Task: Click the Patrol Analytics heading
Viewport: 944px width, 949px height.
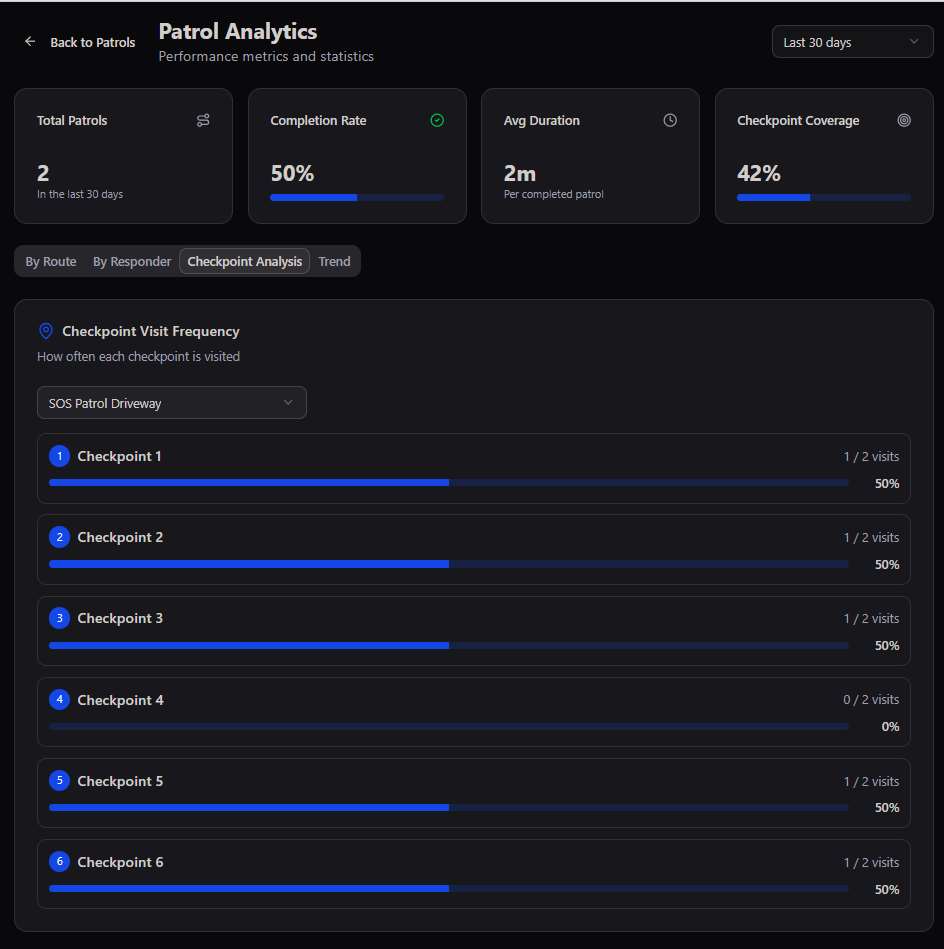Action: 238,31
